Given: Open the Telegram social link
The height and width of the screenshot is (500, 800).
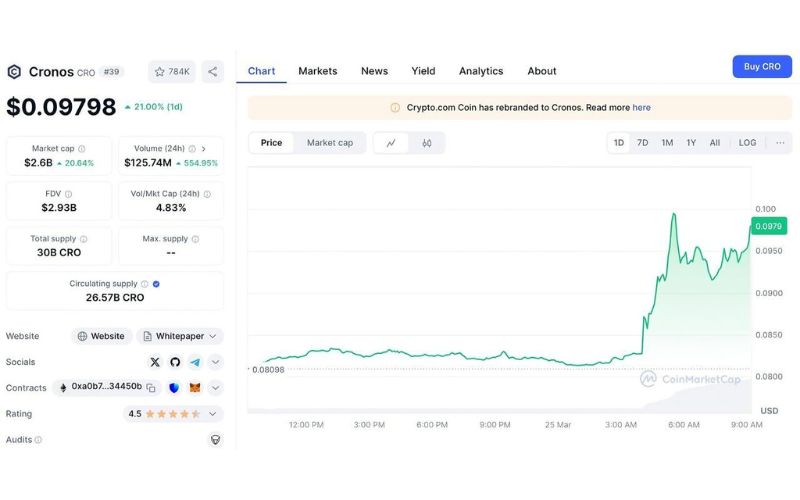Looking at the screenshot, I should point(195,362).
